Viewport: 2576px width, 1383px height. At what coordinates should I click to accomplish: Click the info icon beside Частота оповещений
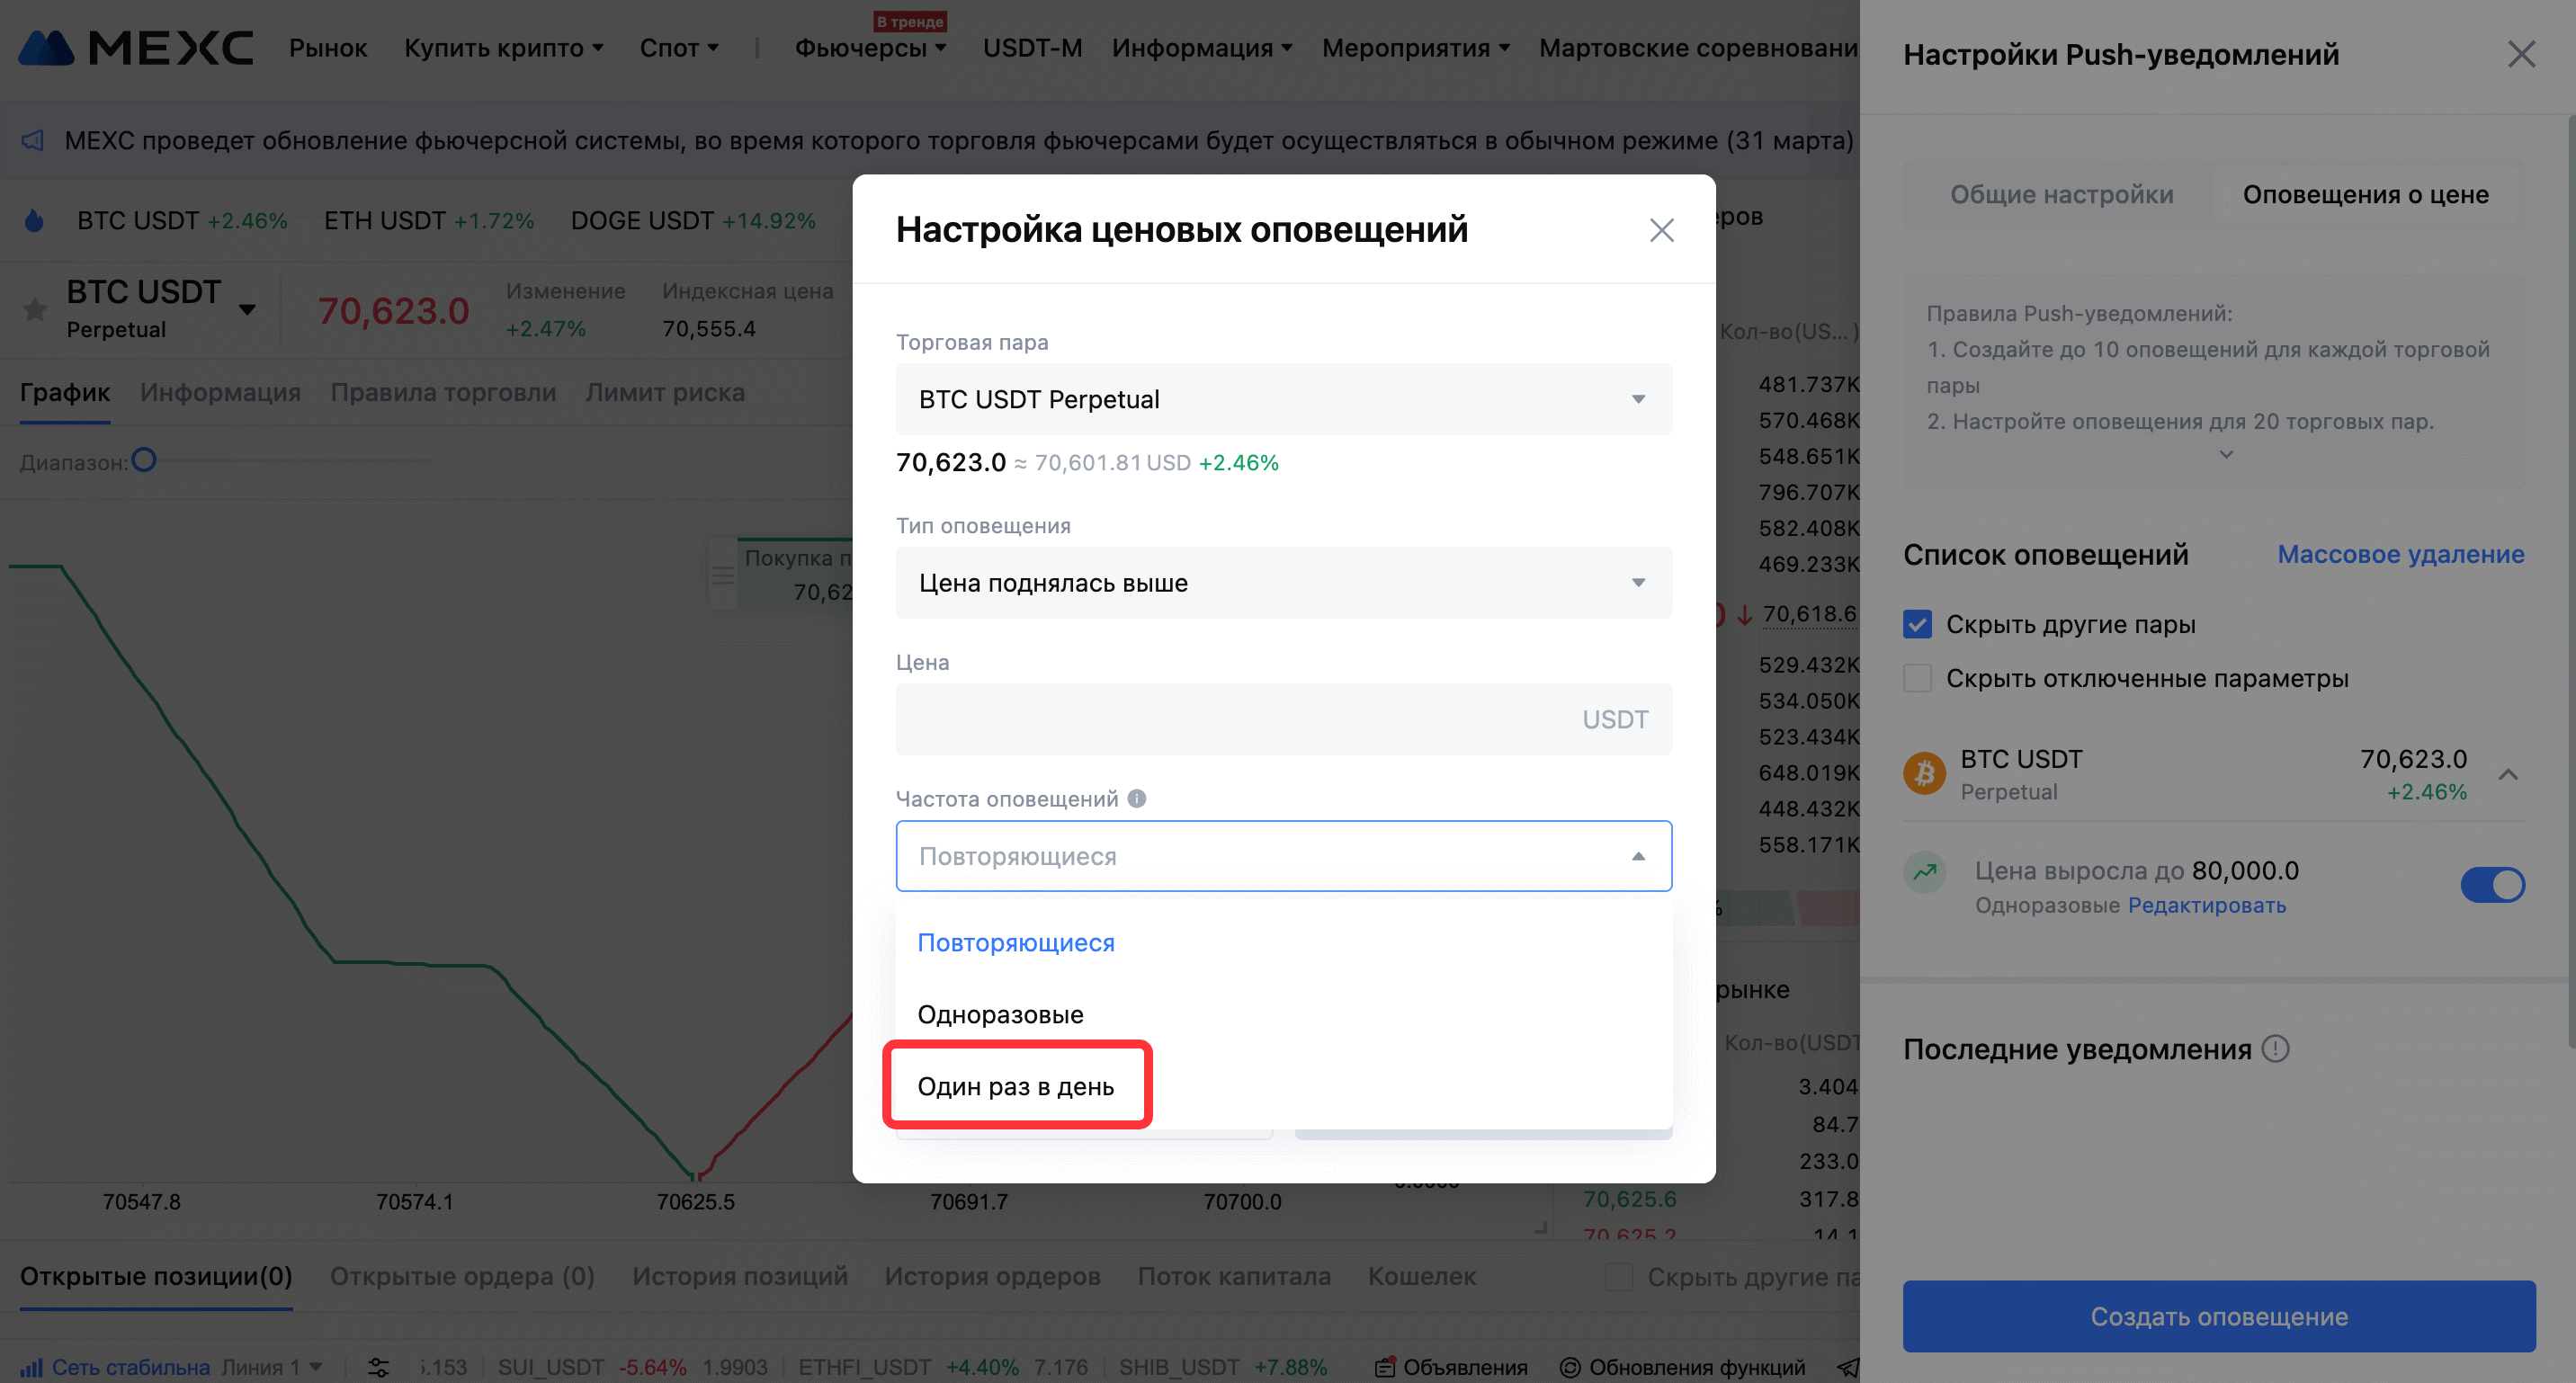(1137, 798)
